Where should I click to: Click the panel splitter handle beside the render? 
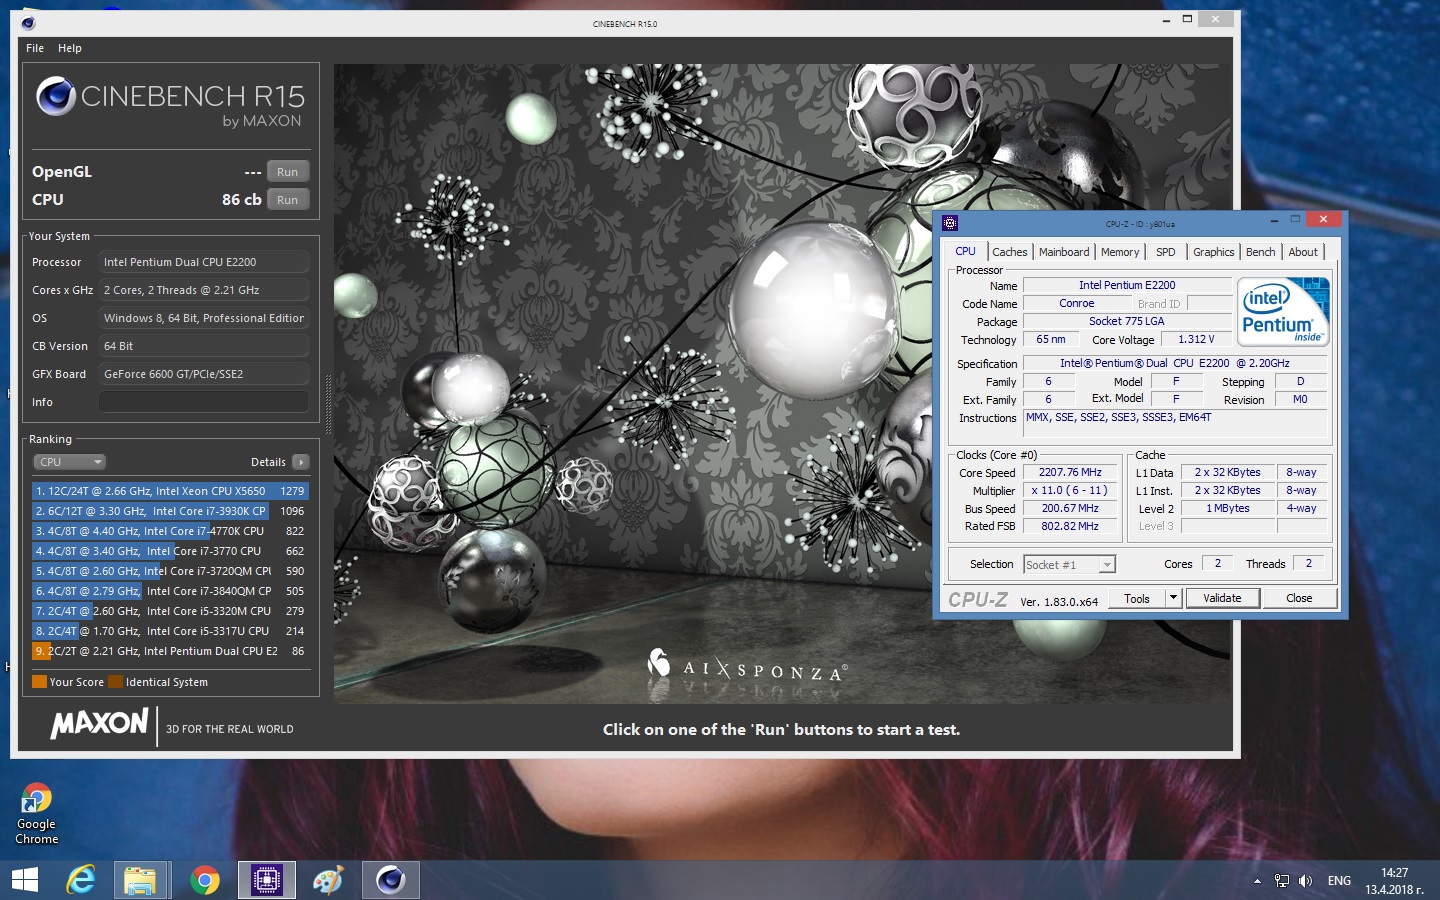(x=327, y=403)
